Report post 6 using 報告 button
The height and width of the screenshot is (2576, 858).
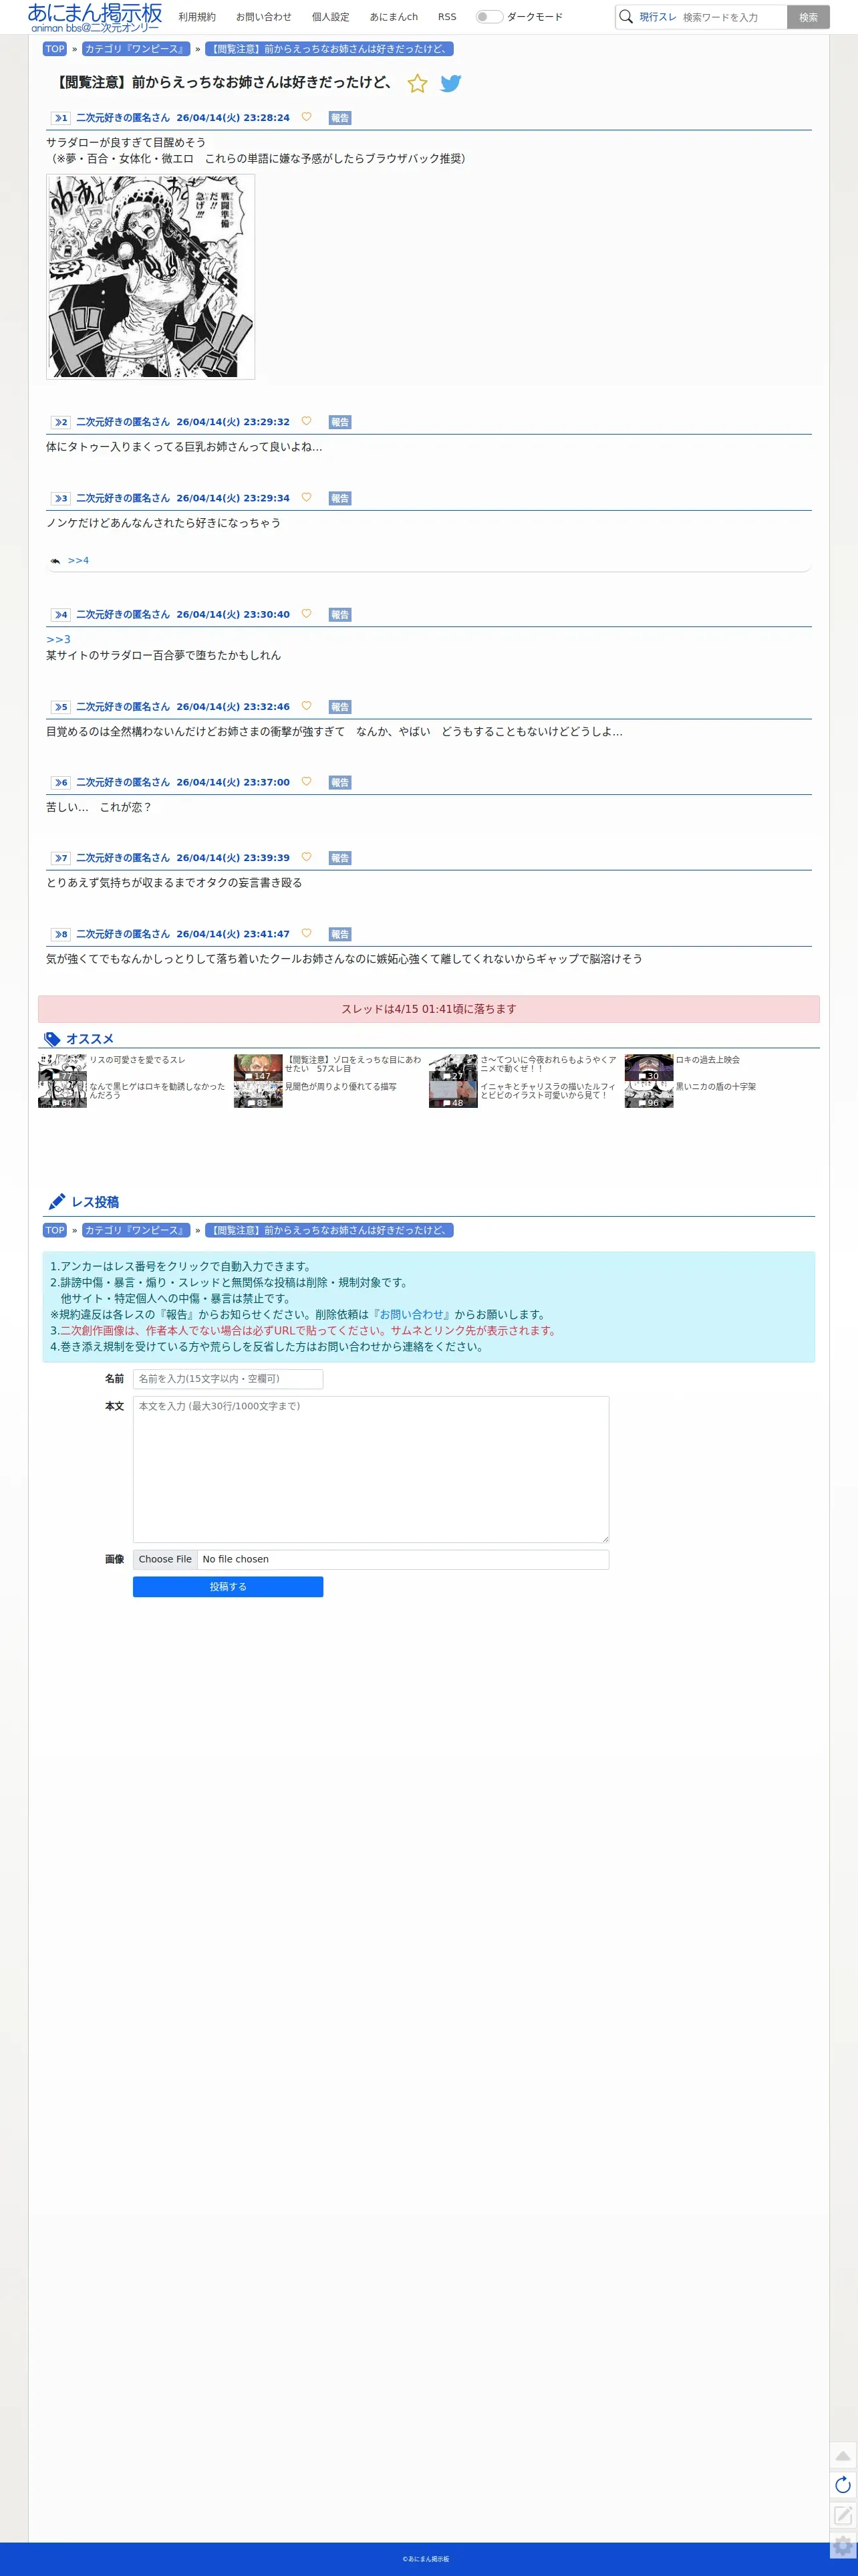tap(340, 783)
